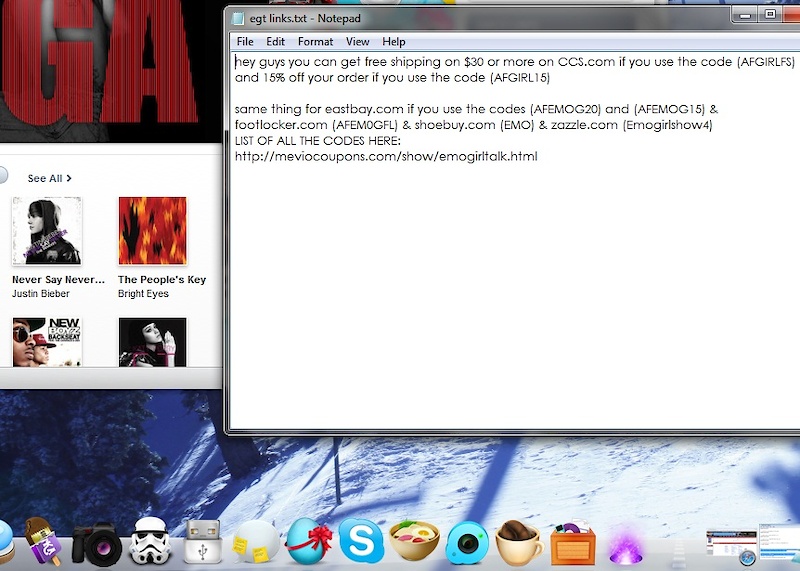Screen dimensions: 800x571
Task: Open the Never Say Never album cover
Action: [x=46, y=231]
